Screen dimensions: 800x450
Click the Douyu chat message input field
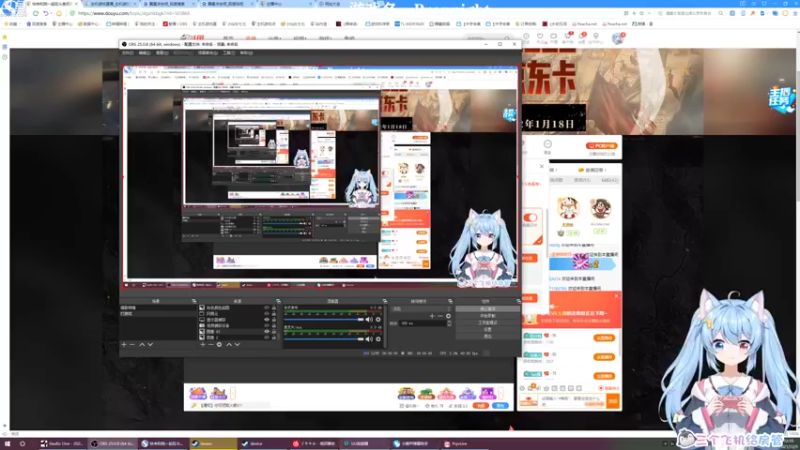(x=573, y=402)
